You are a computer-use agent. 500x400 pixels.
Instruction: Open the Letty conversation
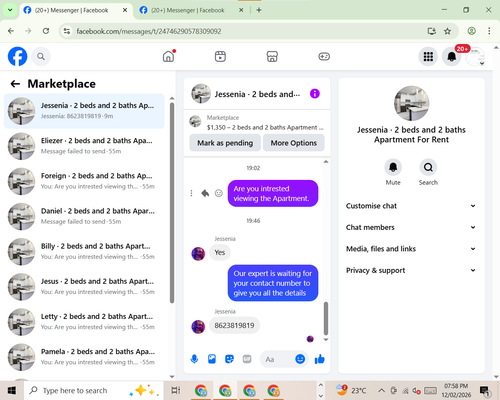coord(84,322)
